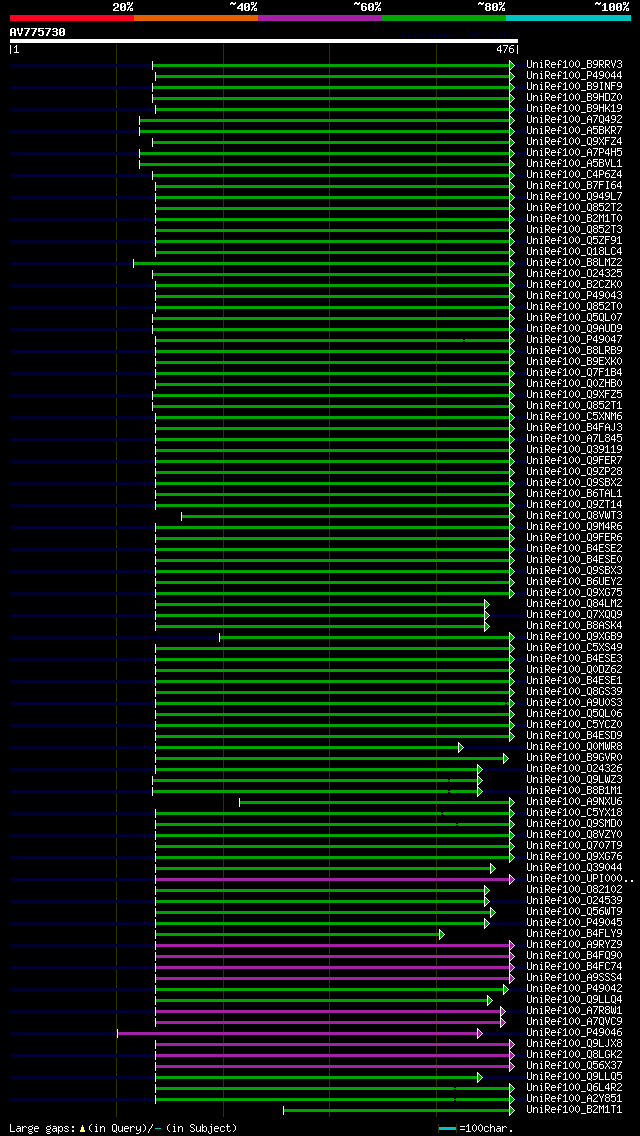Select label UniRef100_Q9SMD0
Screen dimensions: 640x1136
tap(574, 824)
